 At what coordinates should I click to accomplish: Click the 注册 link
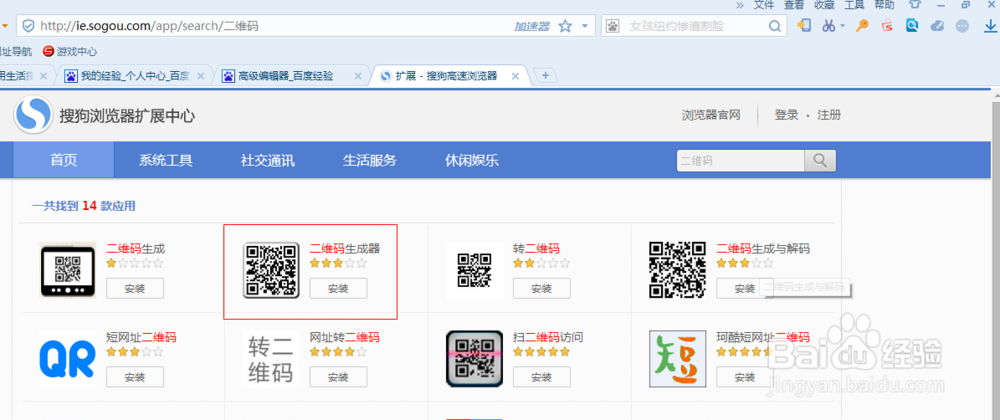pos(829,115)
